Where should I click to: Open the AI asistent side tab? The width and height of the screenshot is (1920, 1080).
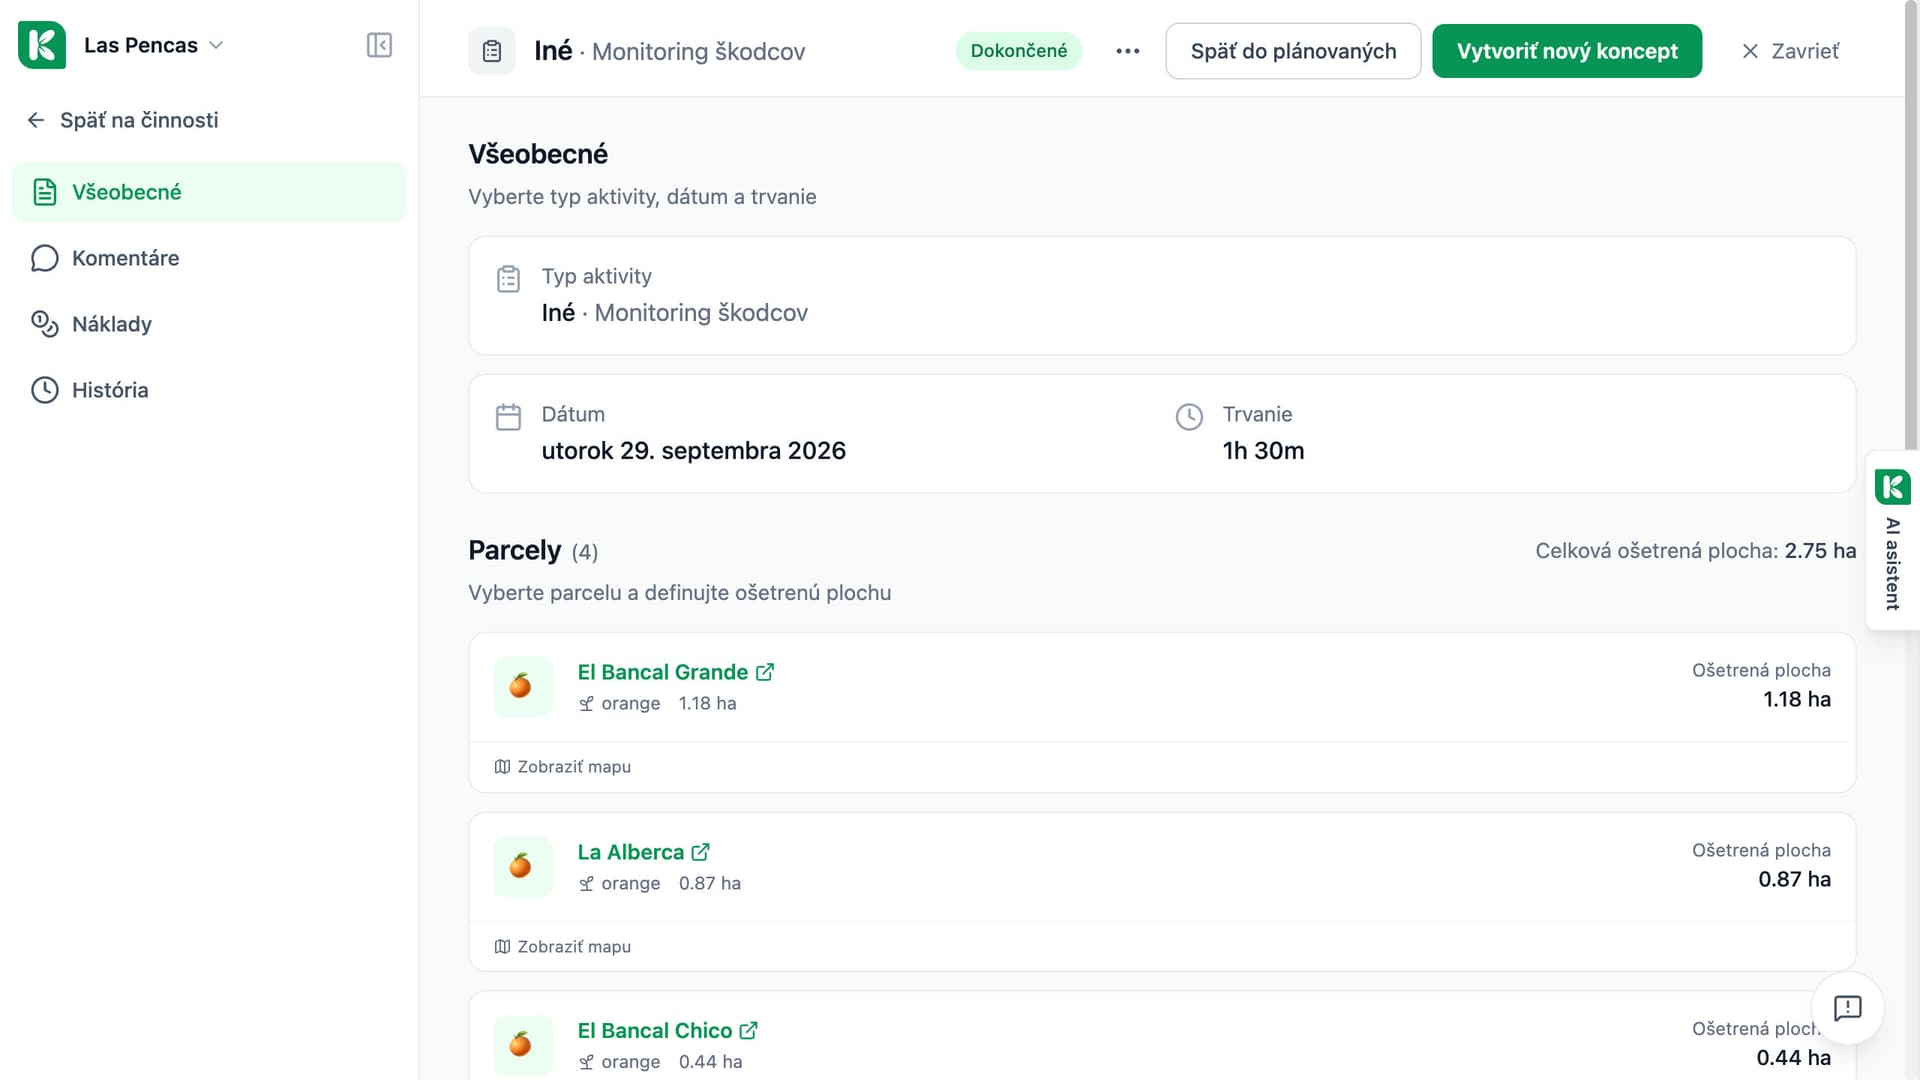pyautogui.click(x=1892, y=540)
